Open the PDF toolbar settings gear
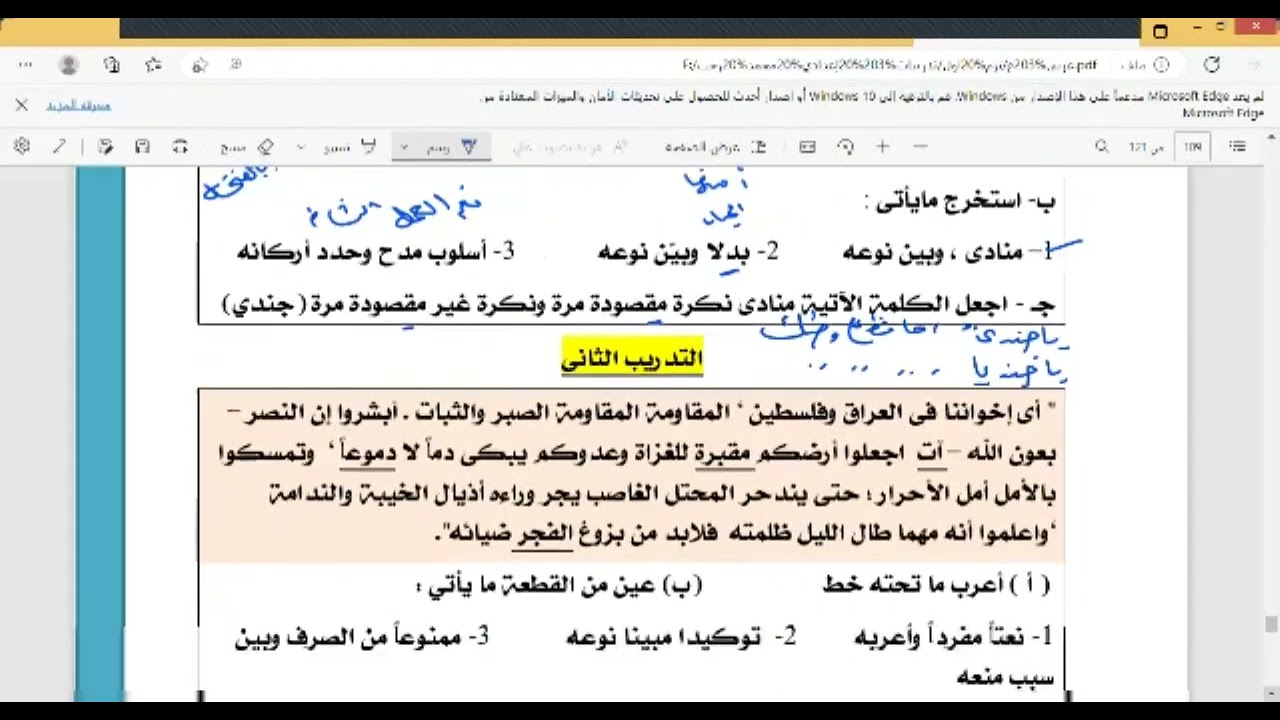Image resolution: width=1280 pixels, height=720 pixels. point(22,147)
